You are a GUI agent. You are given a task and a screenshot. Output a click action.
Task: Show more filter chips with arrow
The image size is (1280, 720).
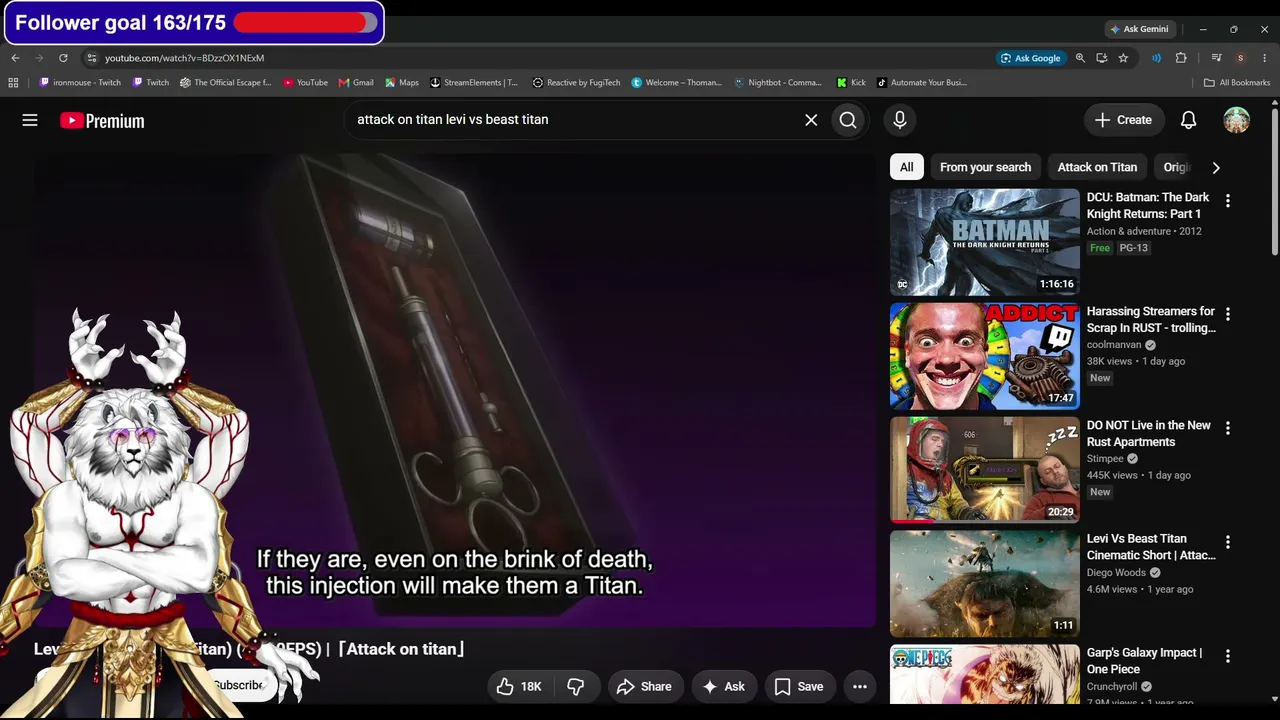tap(1216, 168)
